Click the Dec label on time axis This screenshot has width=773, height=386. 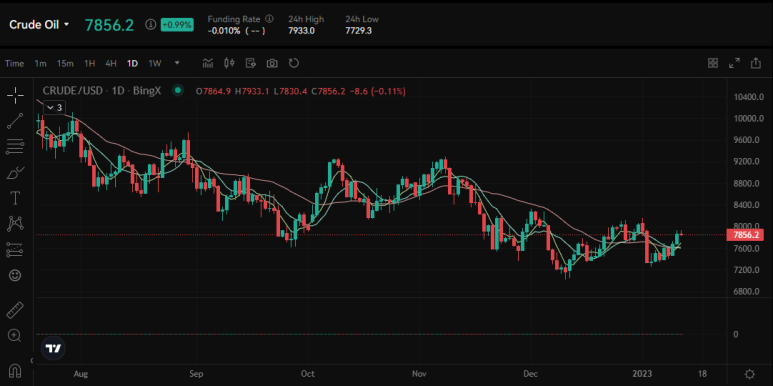(531, 373)
